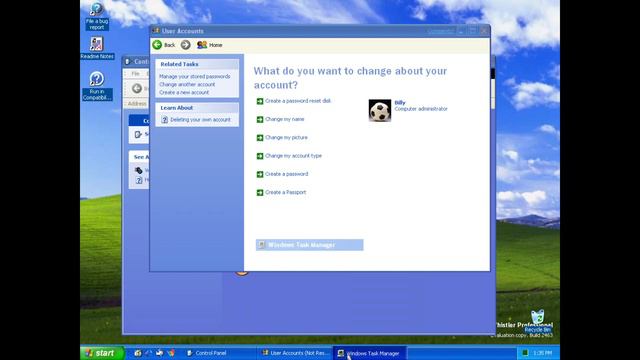This screenshot has height=360, width=640.
Task: Open the Home icon in User Accounts toolbar
Action: (209, 45)
